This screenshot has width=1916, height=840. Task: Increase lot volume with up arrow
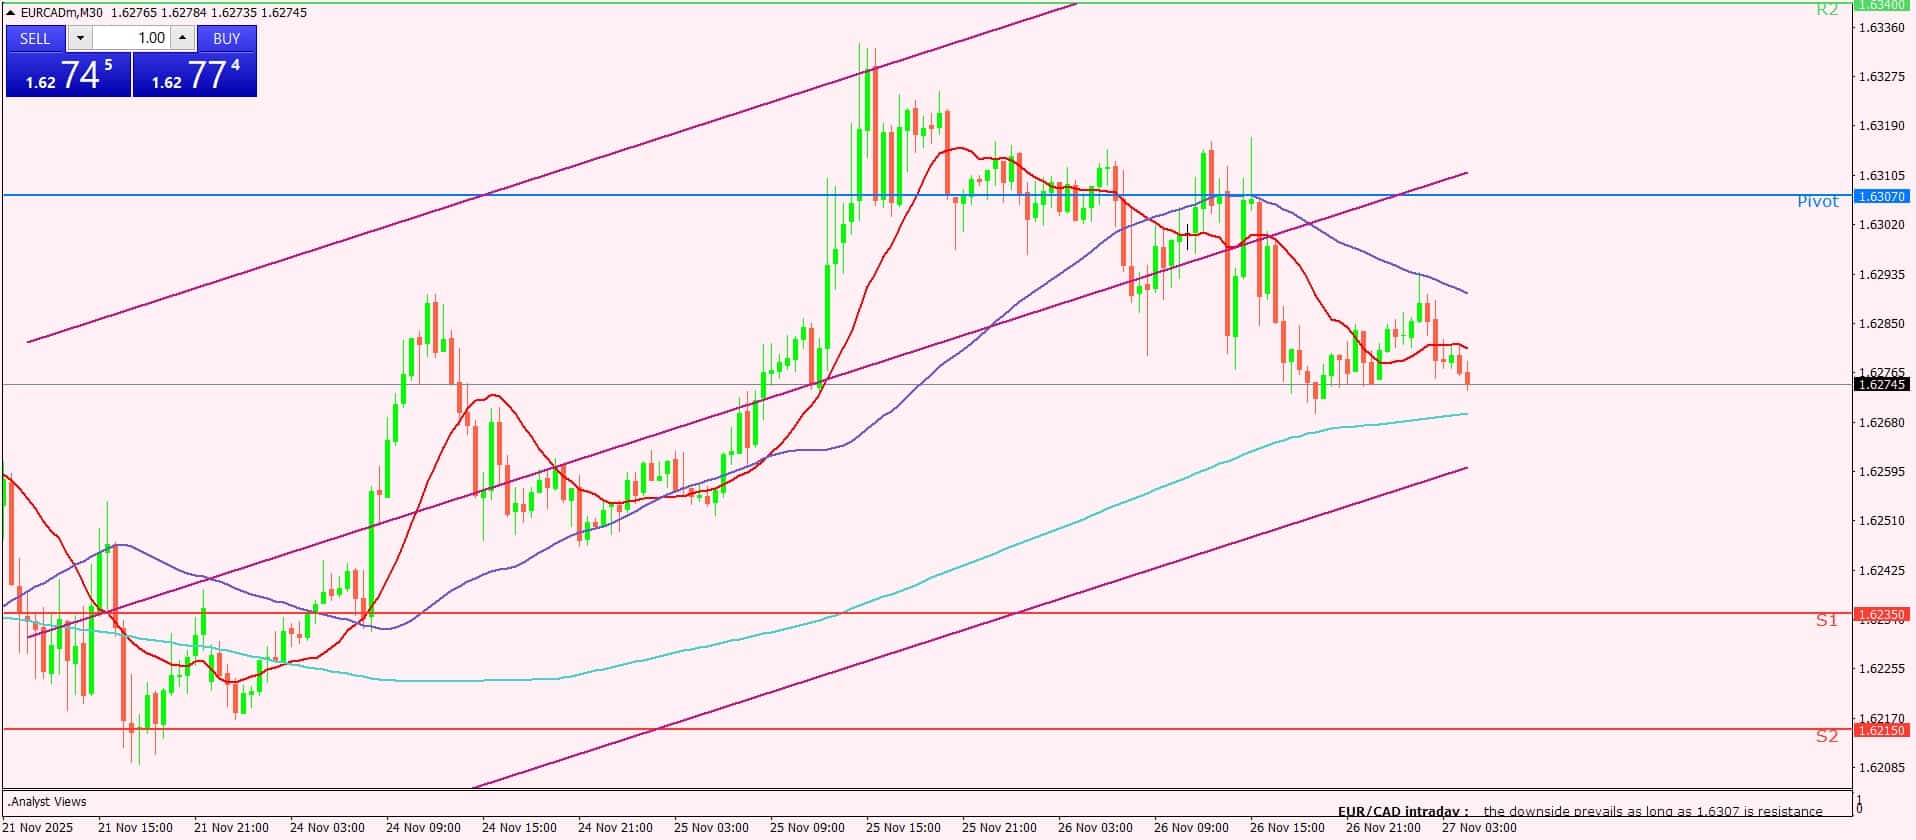[x=182, y=38]
